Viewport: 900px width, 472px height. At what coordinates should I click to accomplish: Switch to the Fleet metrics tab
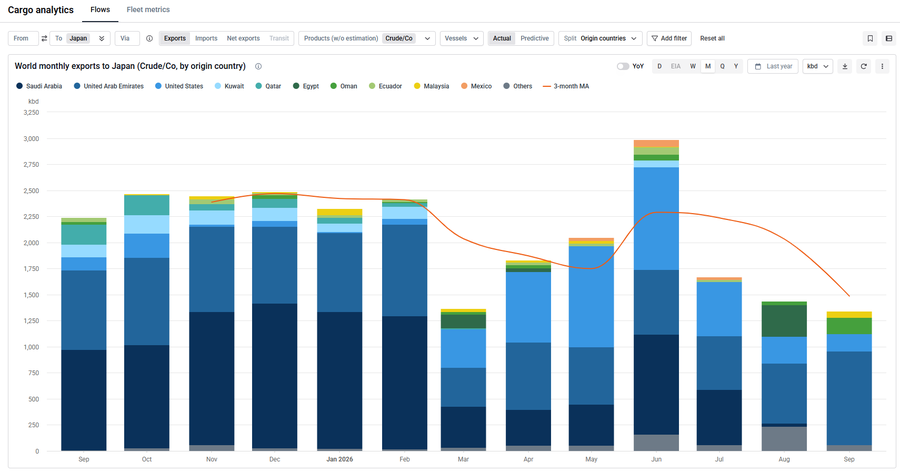coord(148,10)
